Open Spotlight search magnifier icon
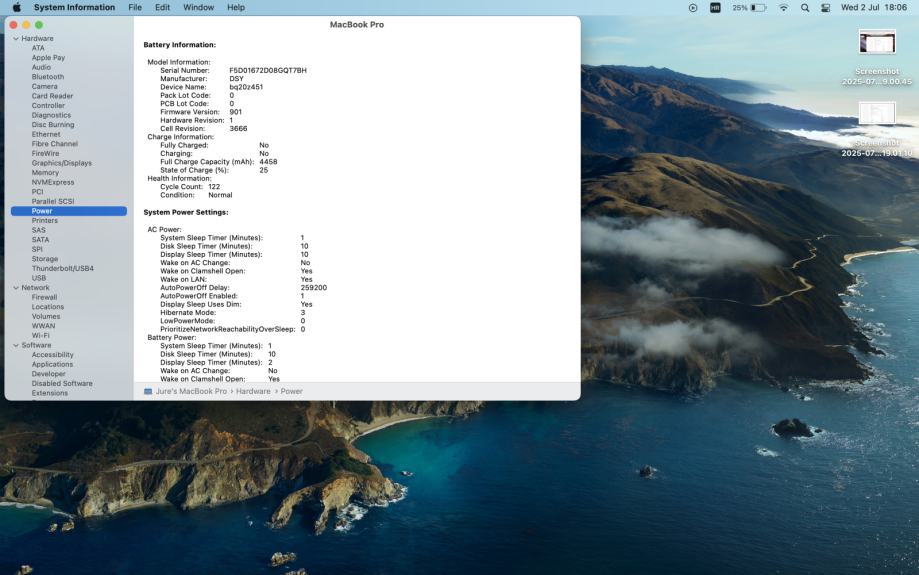The image size is (919, 575). click(x=805, y=7)
